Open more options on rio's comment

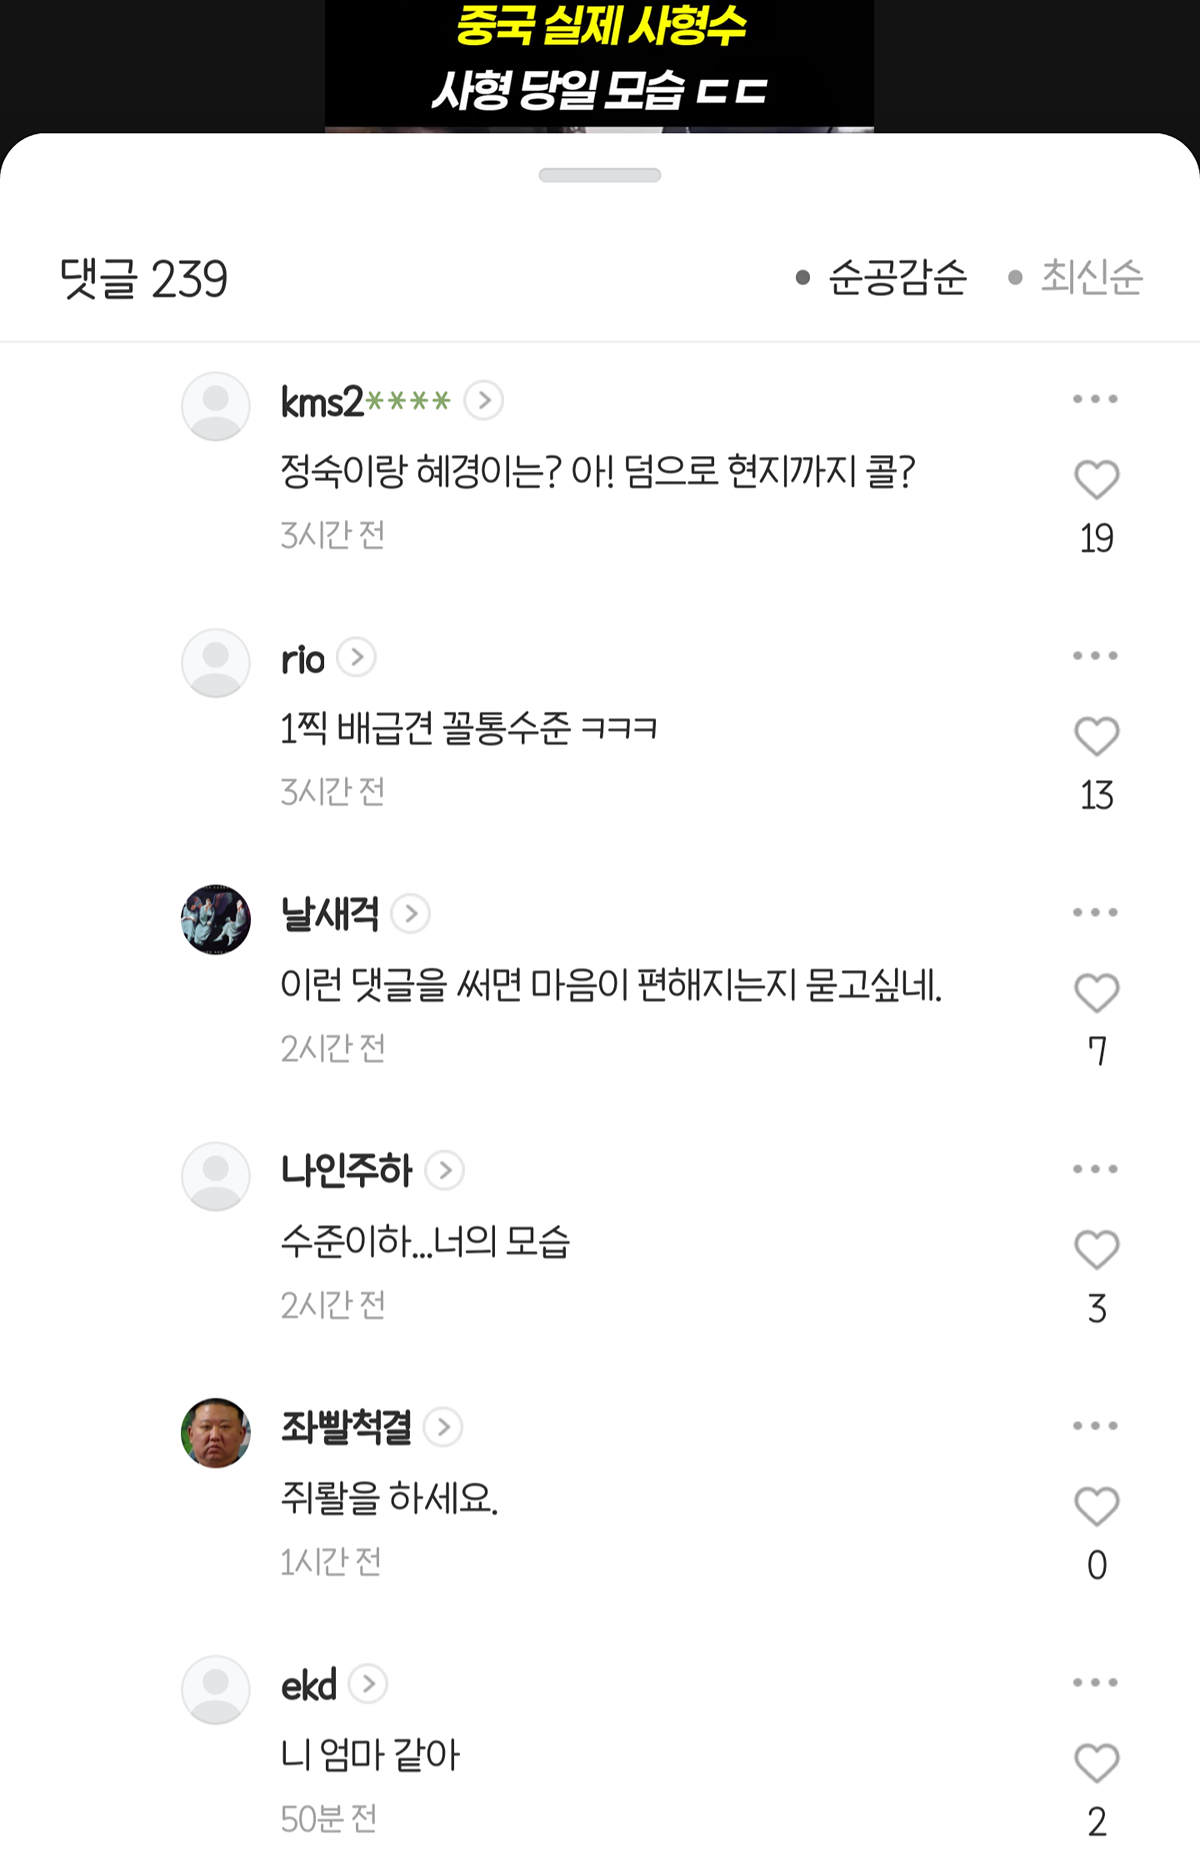tap(1095, 656)
